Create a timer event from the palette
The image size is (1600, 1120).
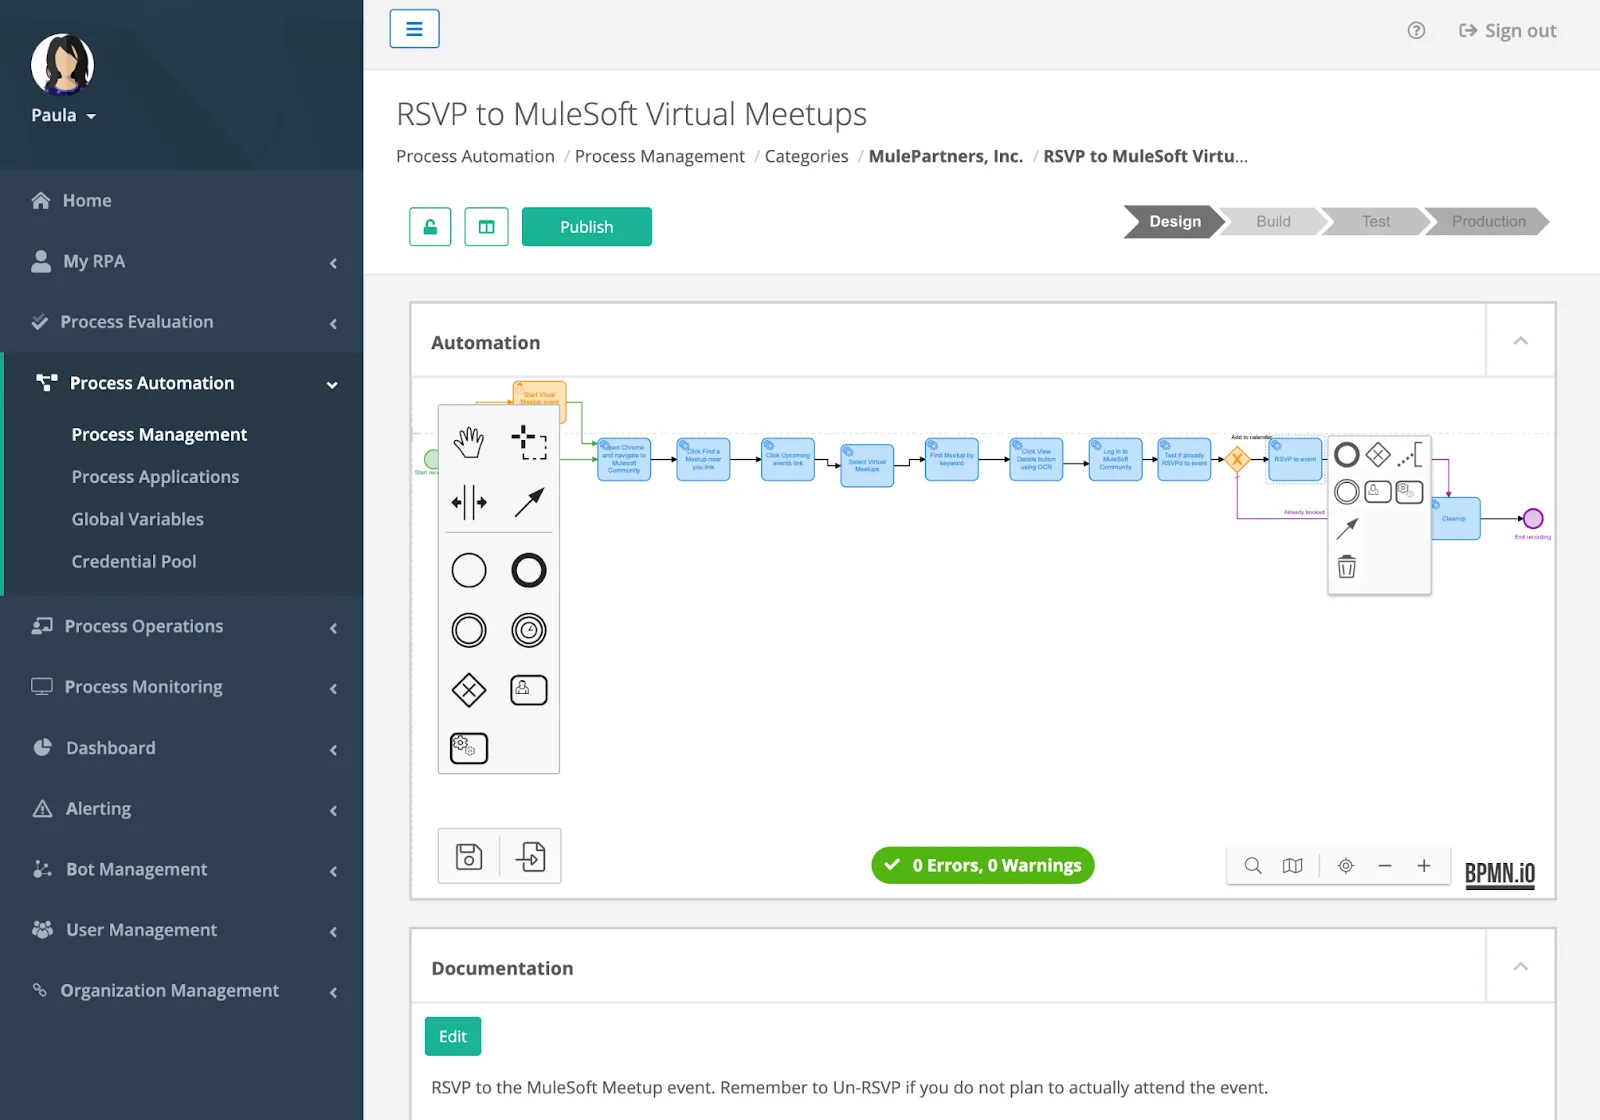[x=529, y=630]
